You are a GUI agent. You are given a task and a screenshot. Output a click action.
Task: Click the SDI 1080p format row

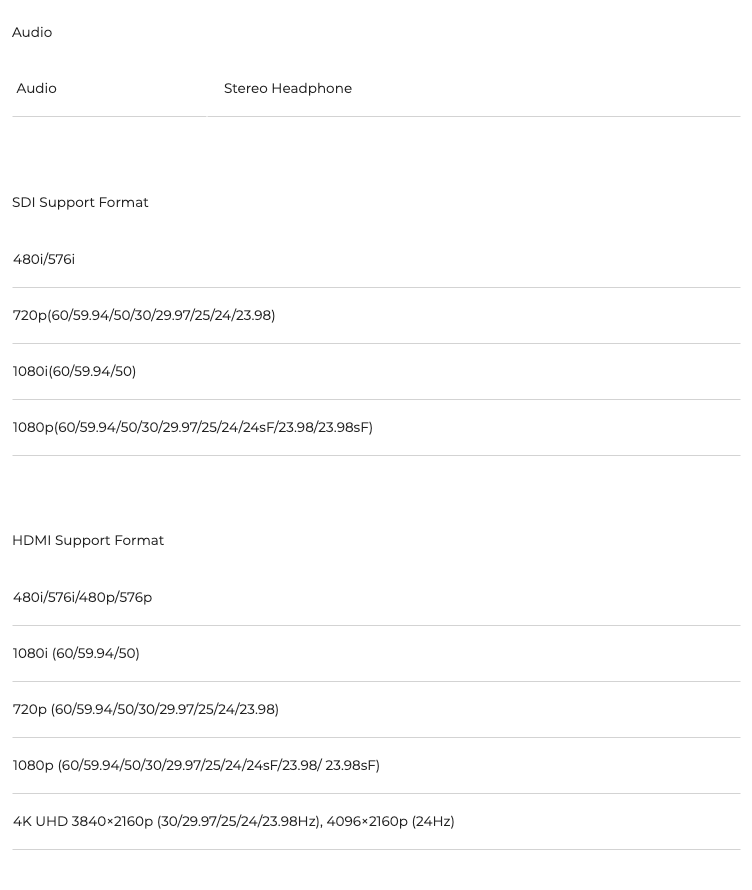click(376, 427)
